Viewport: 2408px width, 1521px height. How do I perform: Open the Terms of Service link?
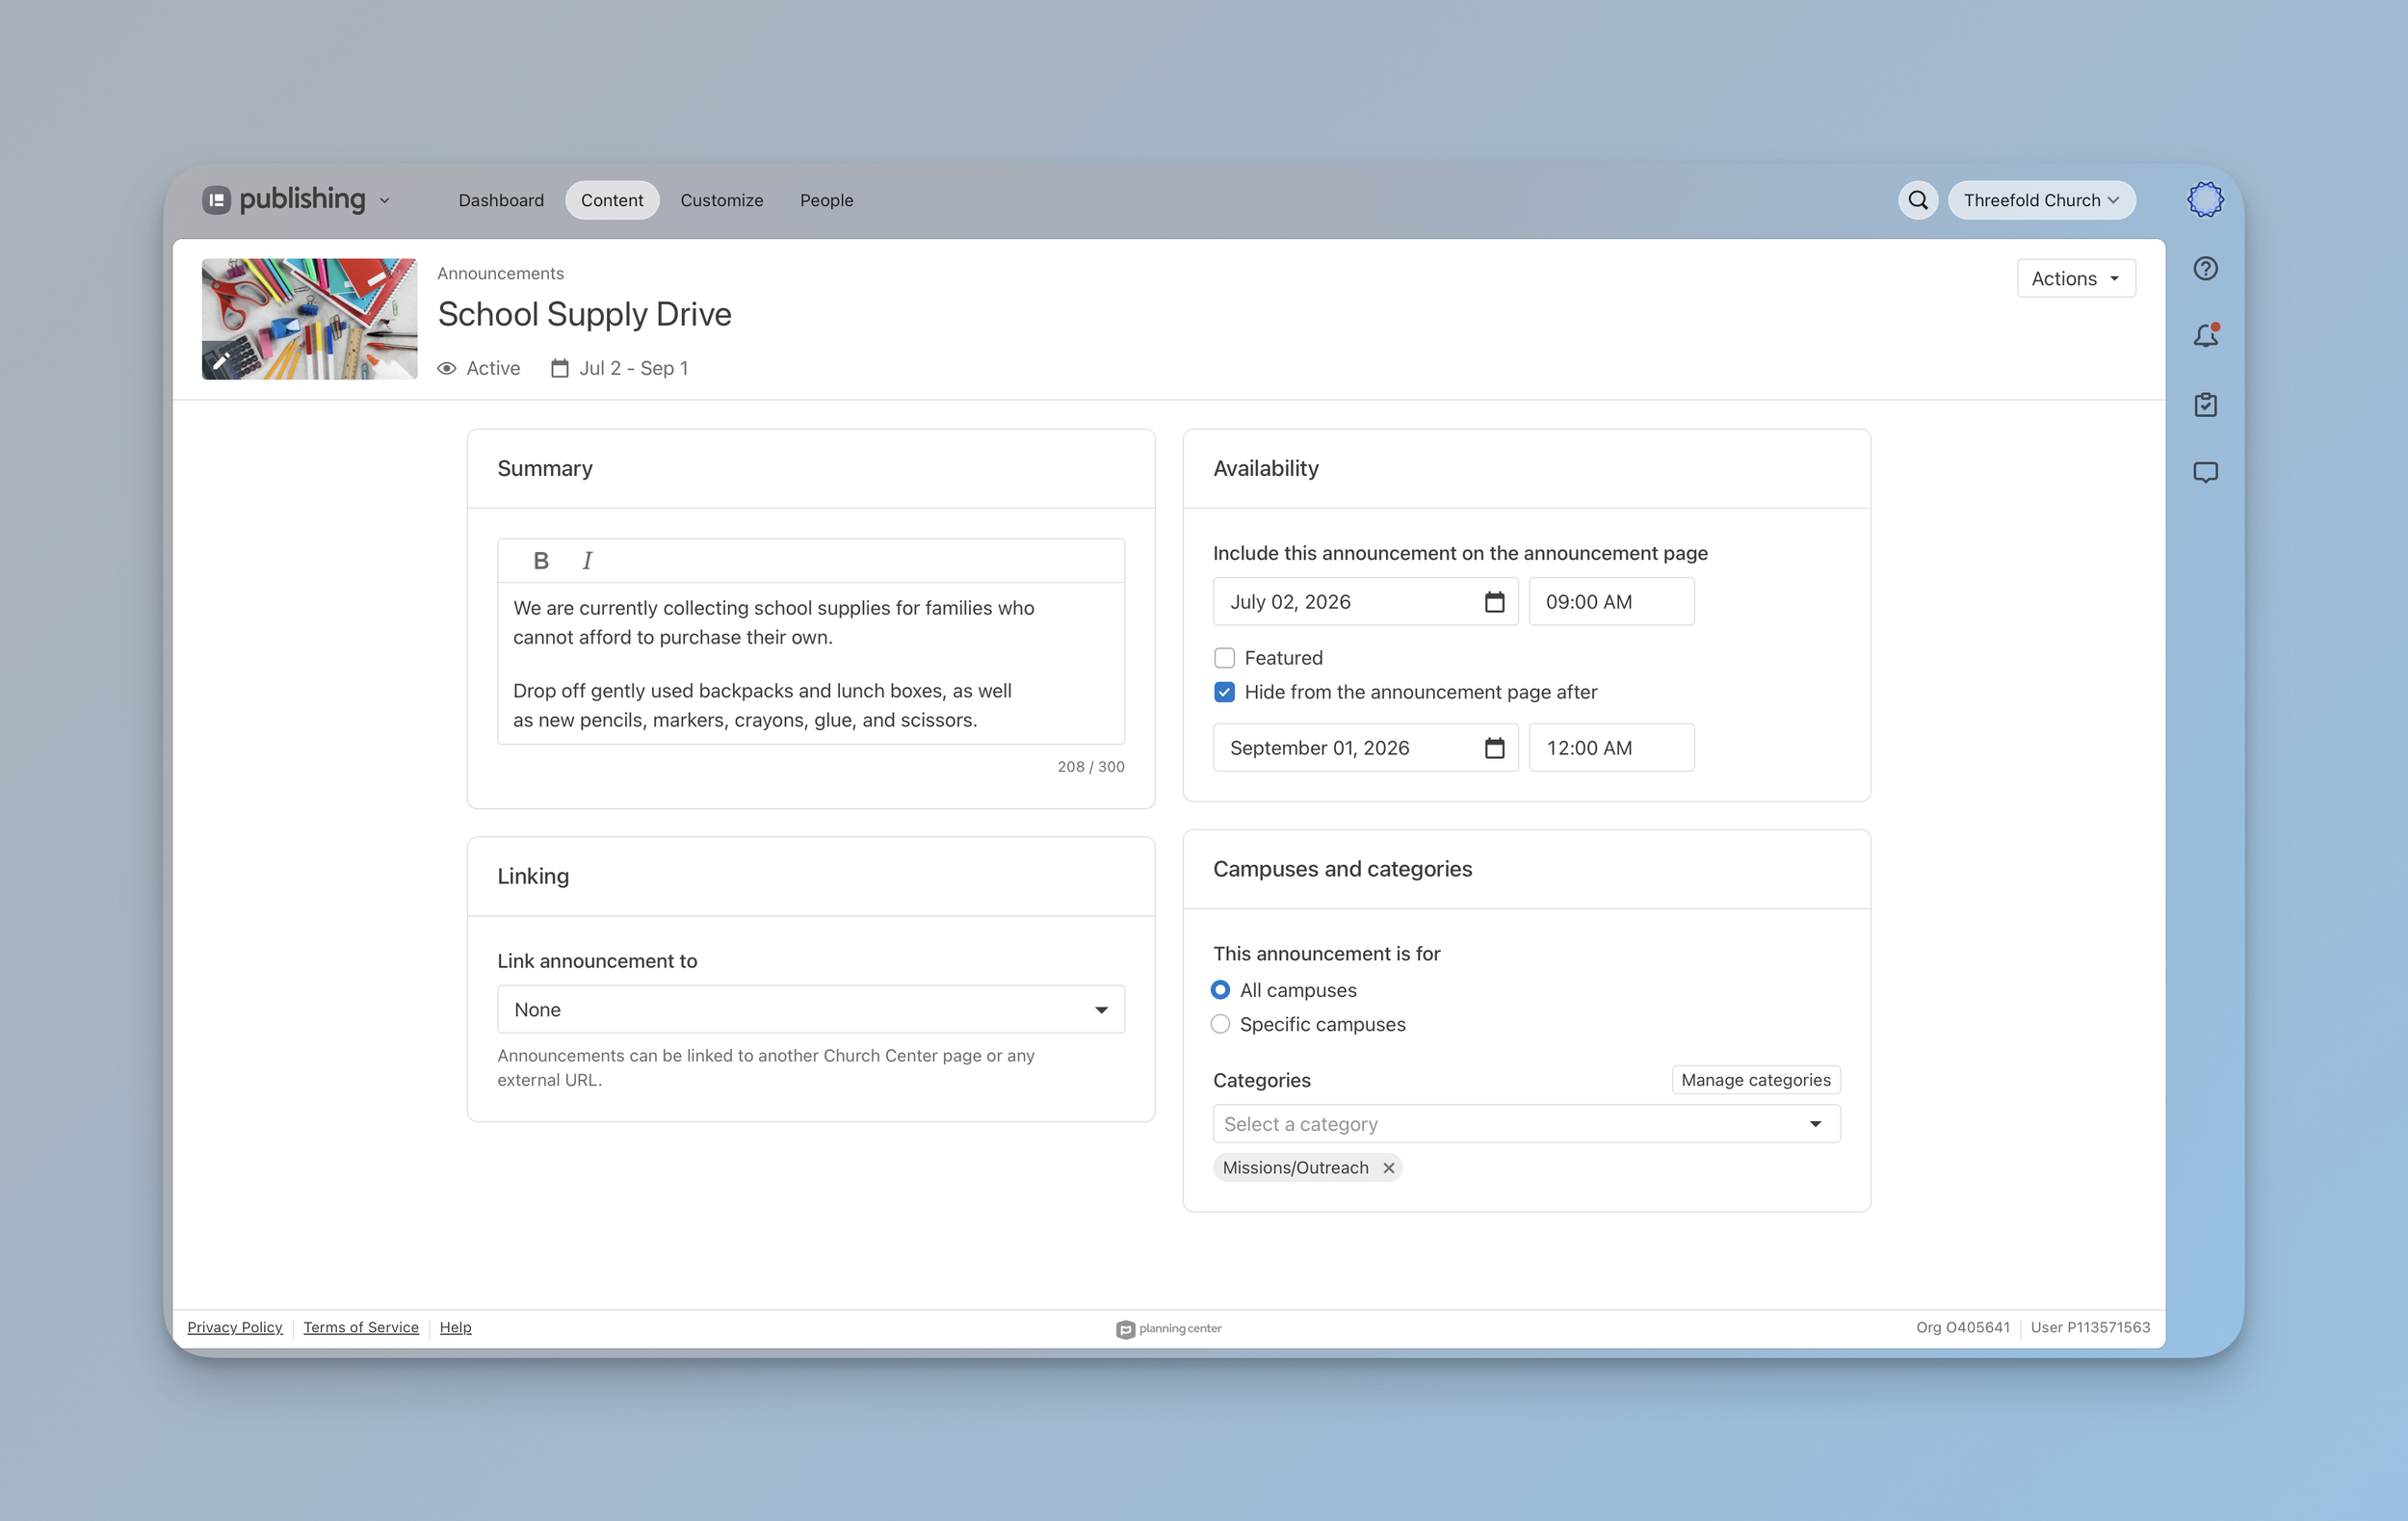coord(361,1327)
